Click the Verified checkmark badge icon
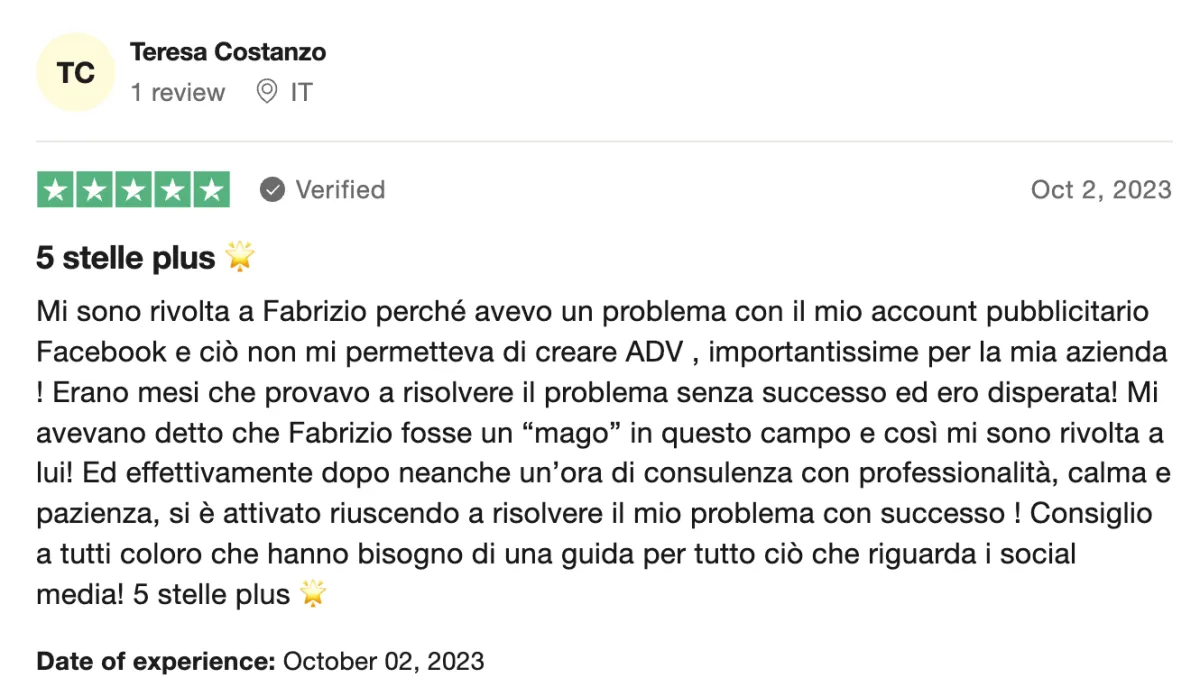 point(272,190)
